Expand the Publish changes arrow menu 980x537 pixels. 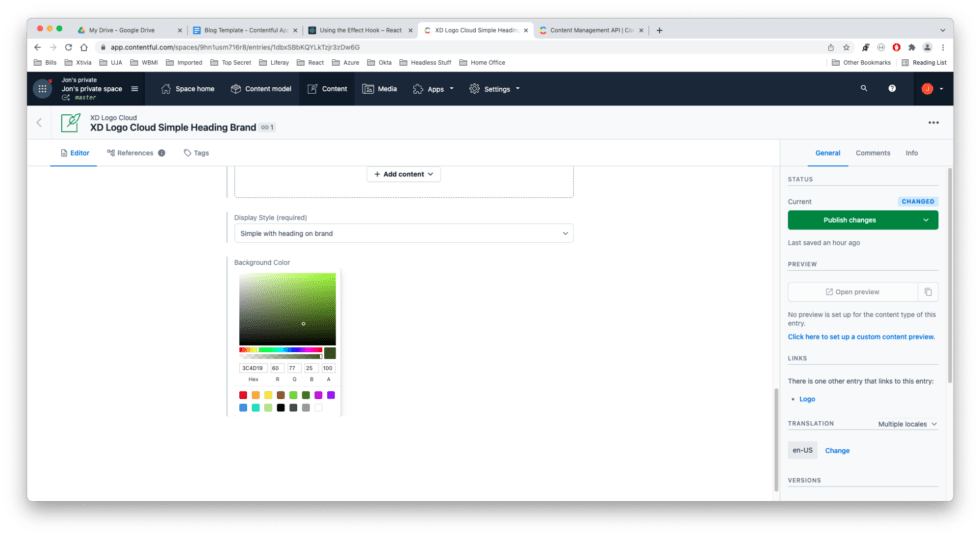coord(926,220)
